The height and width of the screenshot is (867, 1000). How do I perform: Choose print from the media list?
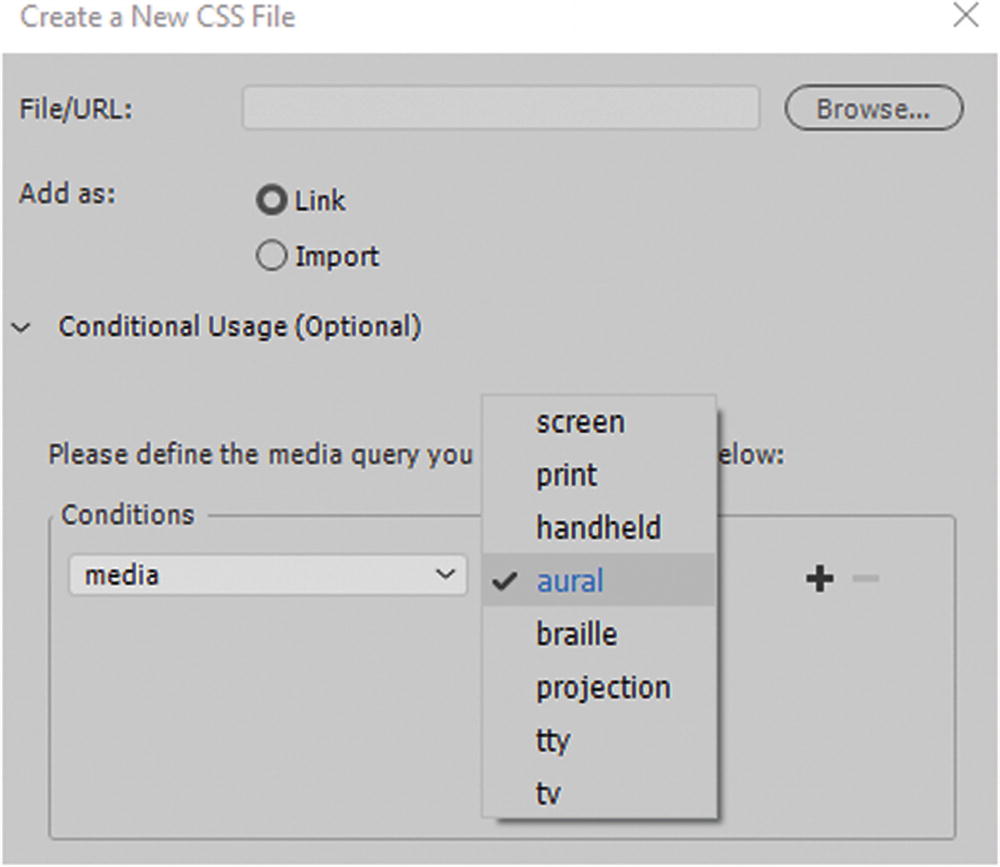pyautogui.click(x=566, y=475)
